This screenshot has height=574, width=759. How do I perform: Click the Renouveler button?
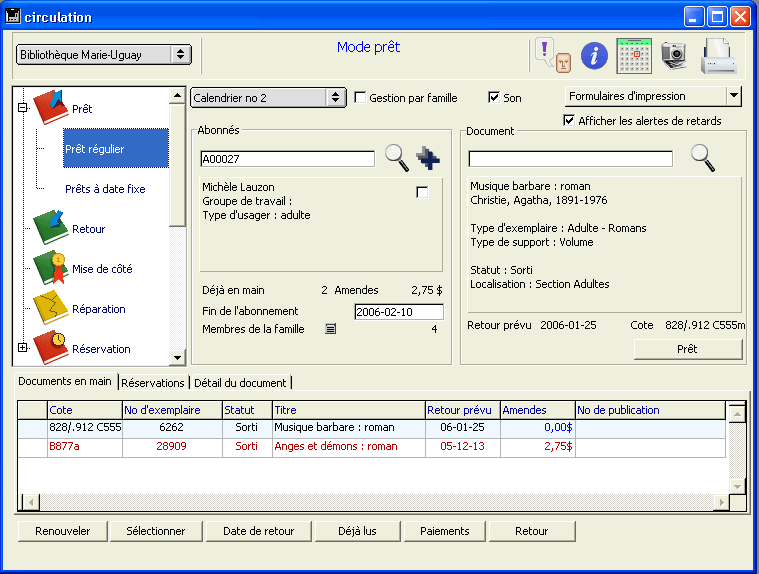click(62, 531)
